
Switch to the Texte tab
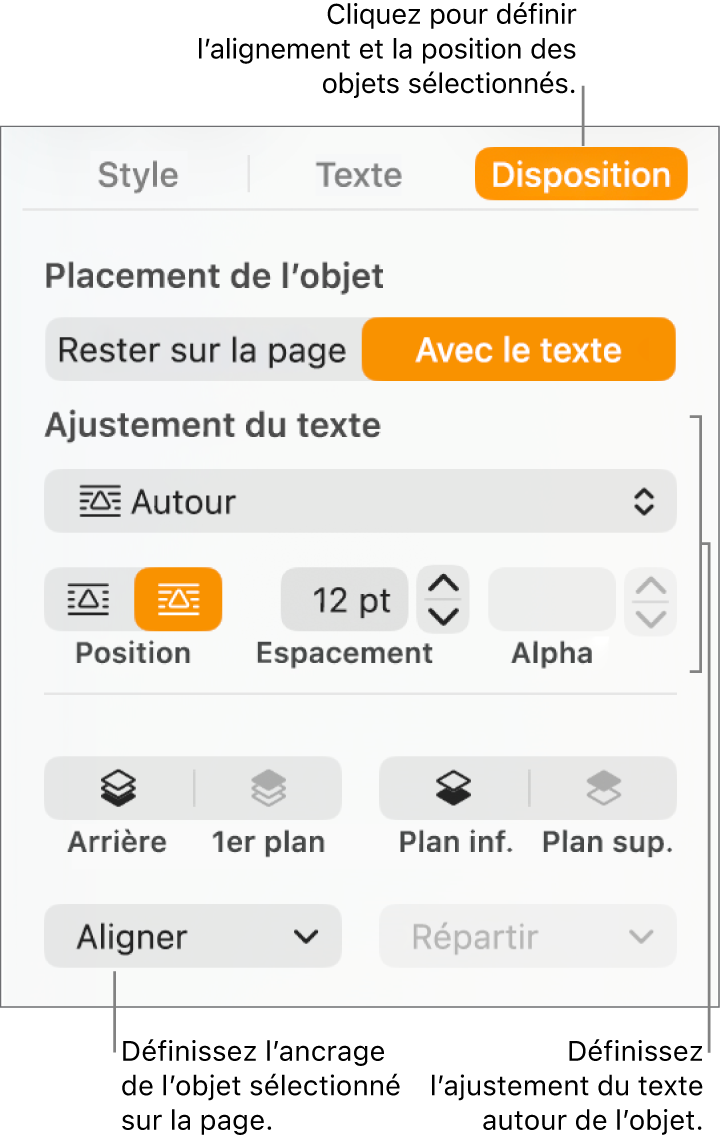click(x=359, y=175)
